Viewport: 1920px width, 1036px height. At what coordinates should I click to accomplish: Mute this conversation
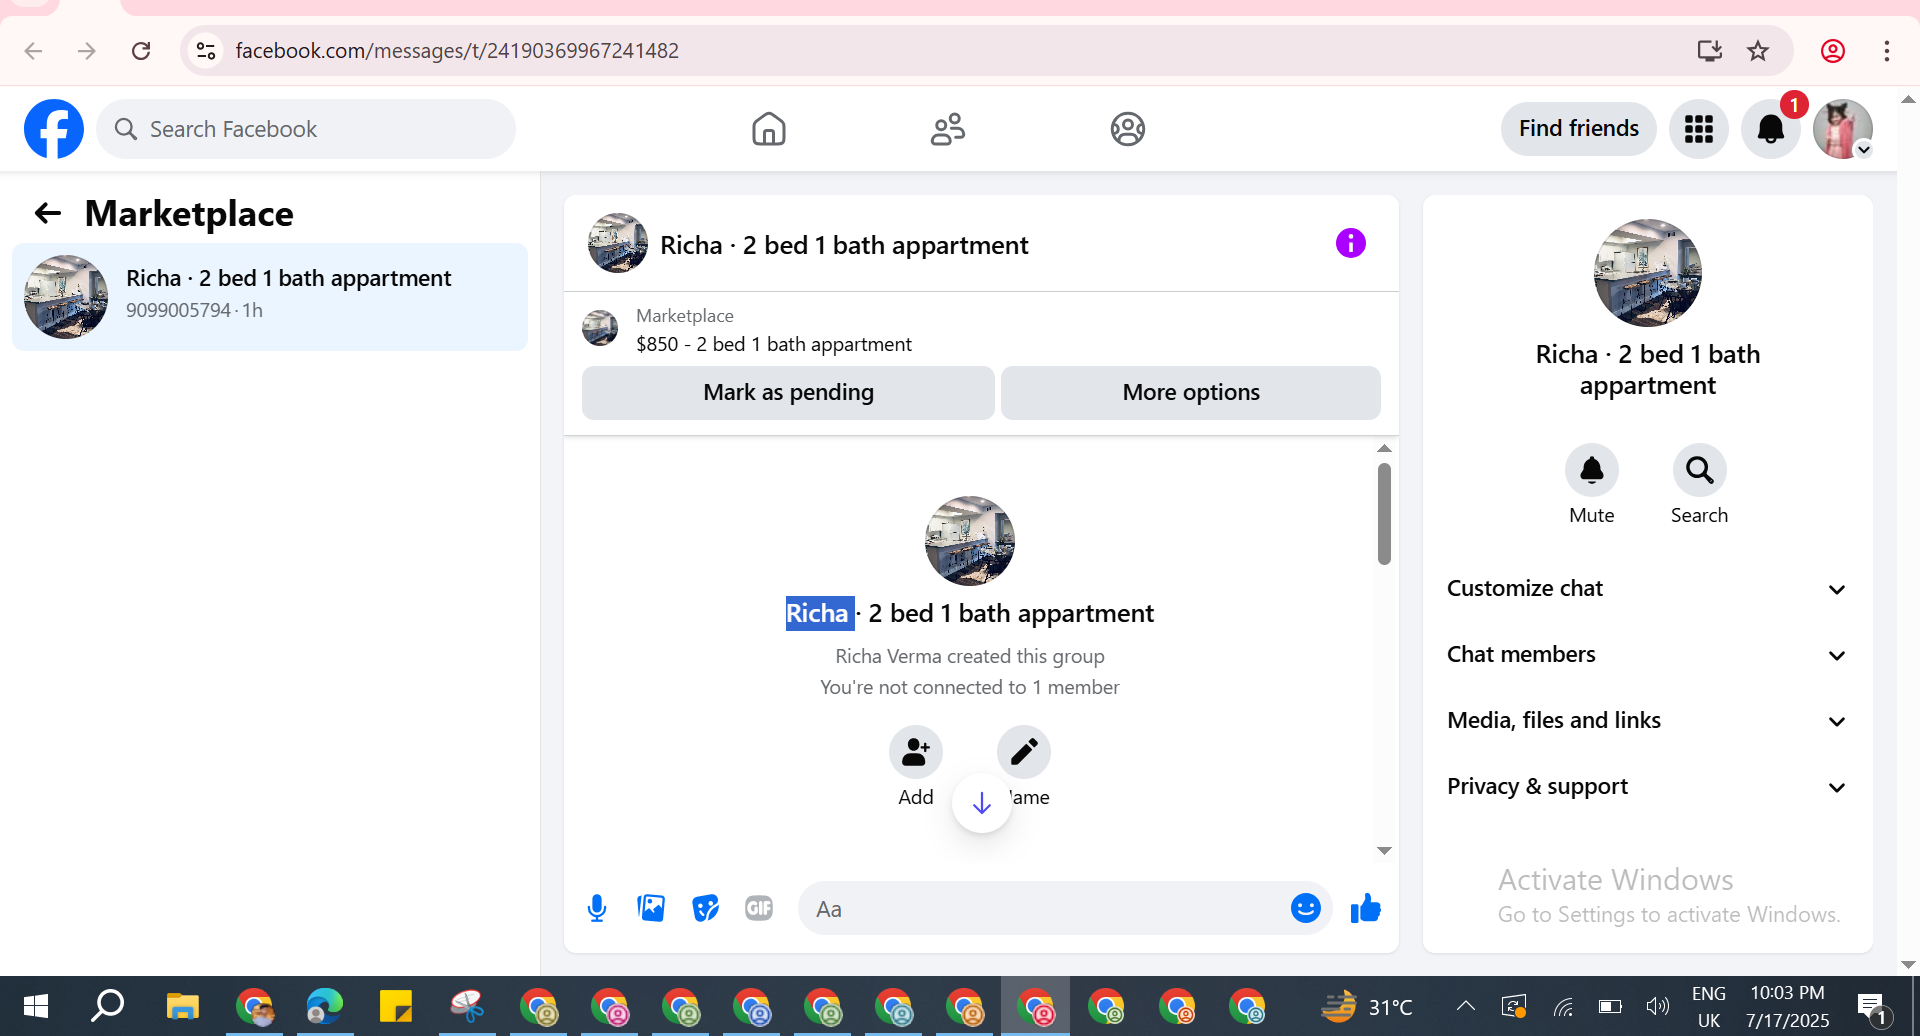pyautogui.click(x=1592, y=470)
